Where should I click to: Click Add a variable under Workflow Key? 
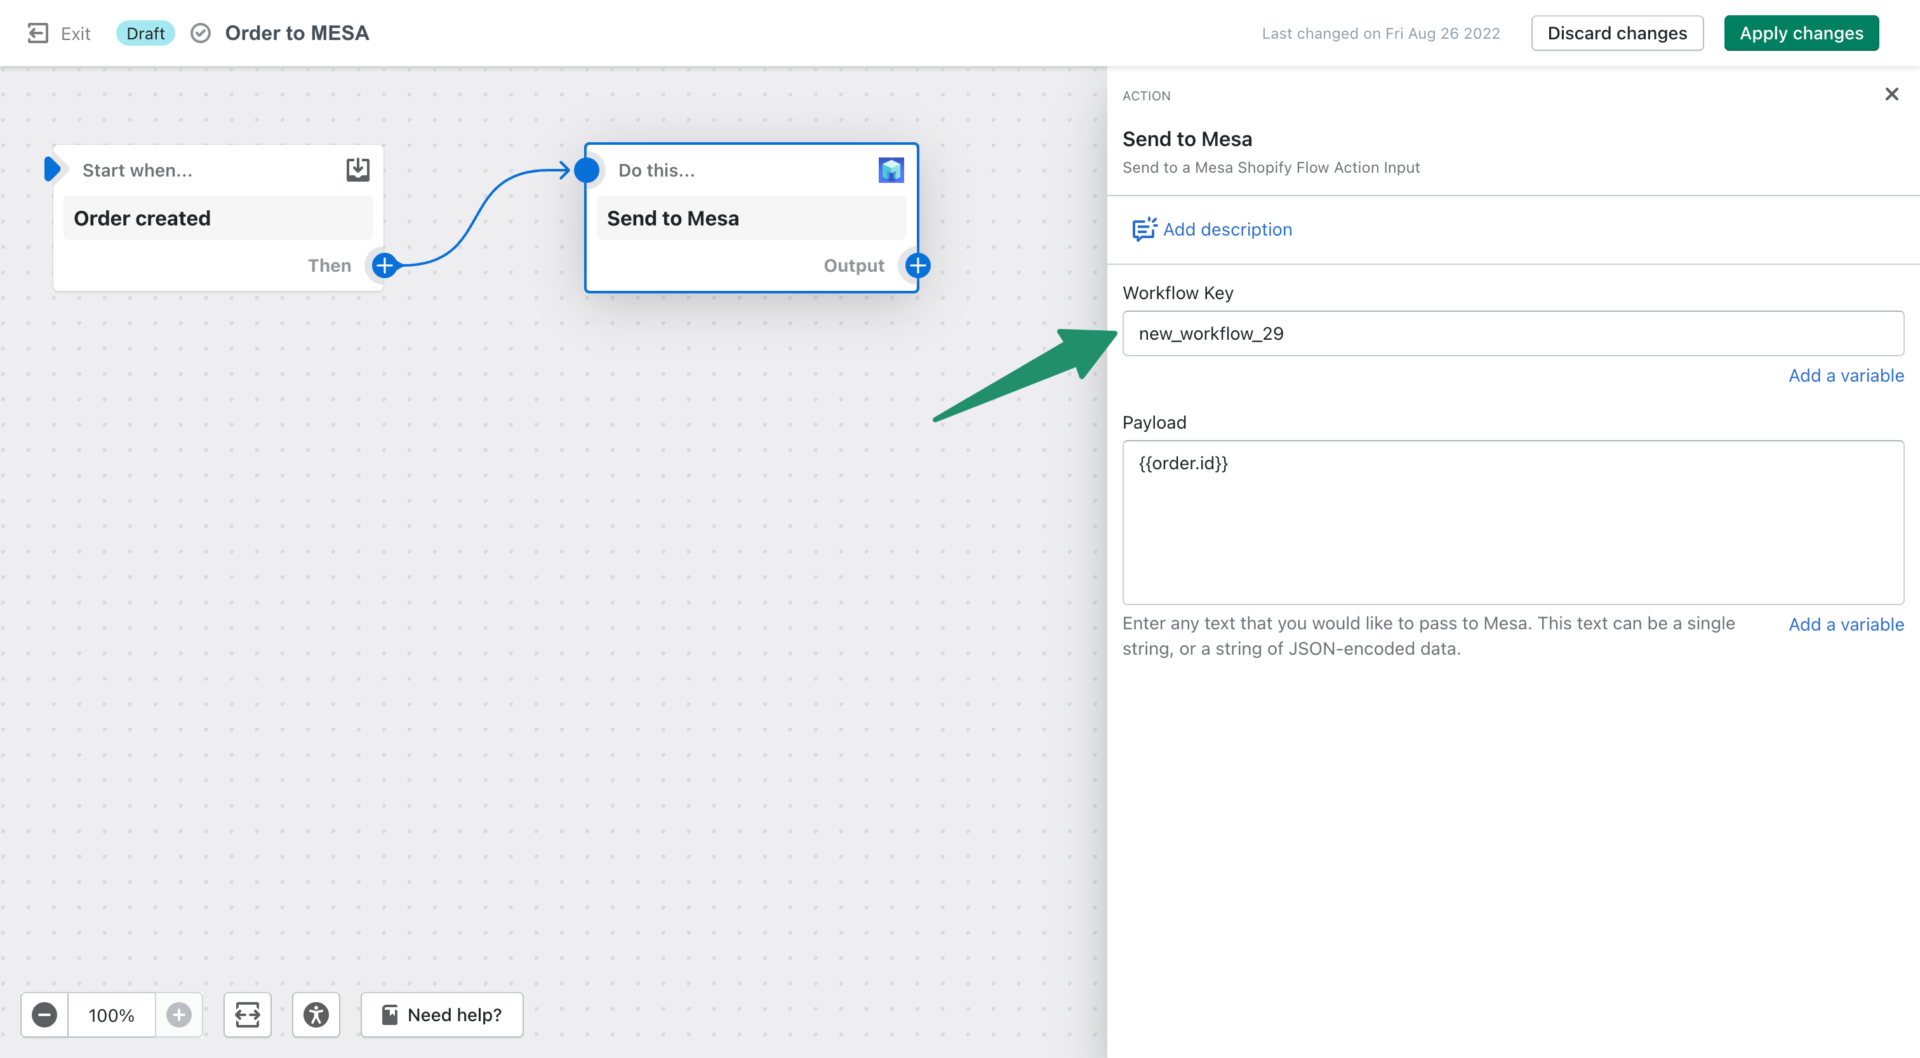point(1845,375)
